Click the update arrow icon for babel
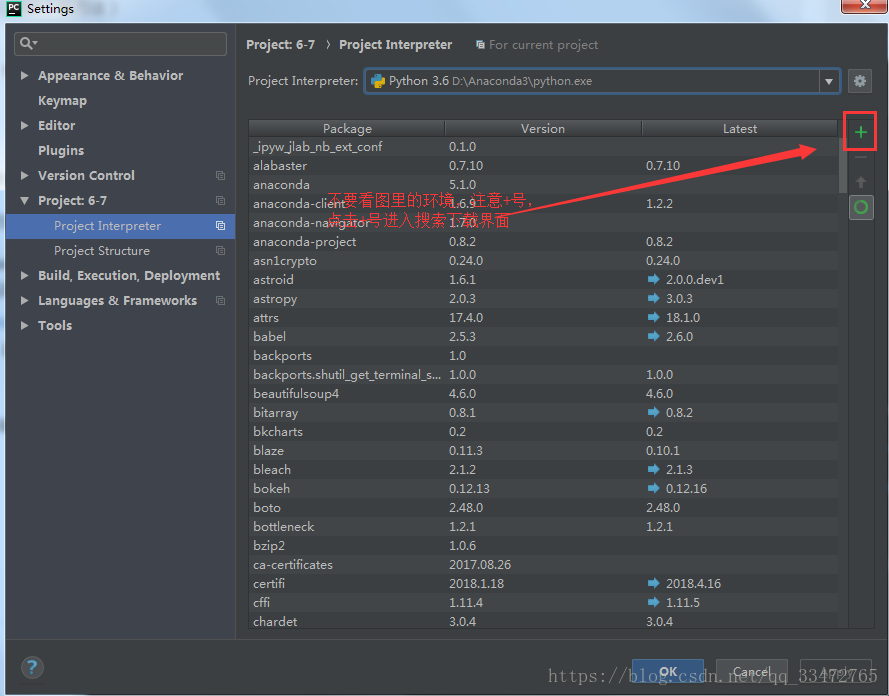The width and height of the screenshot is (889, 696). tap(653, 336)
